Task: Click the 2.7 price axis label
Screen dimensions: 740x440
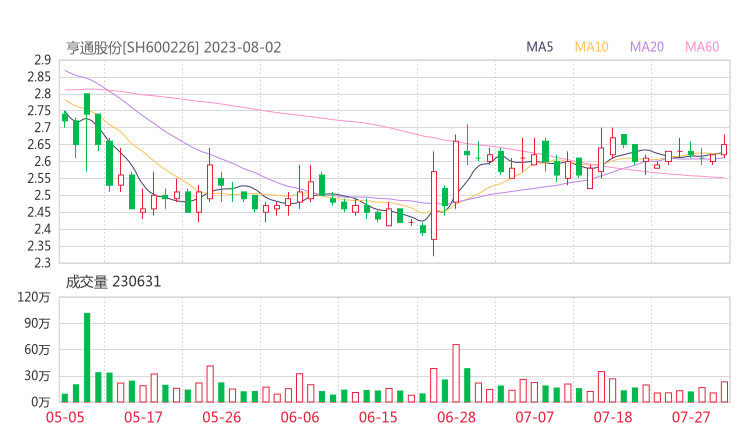Action: [42, 128]
